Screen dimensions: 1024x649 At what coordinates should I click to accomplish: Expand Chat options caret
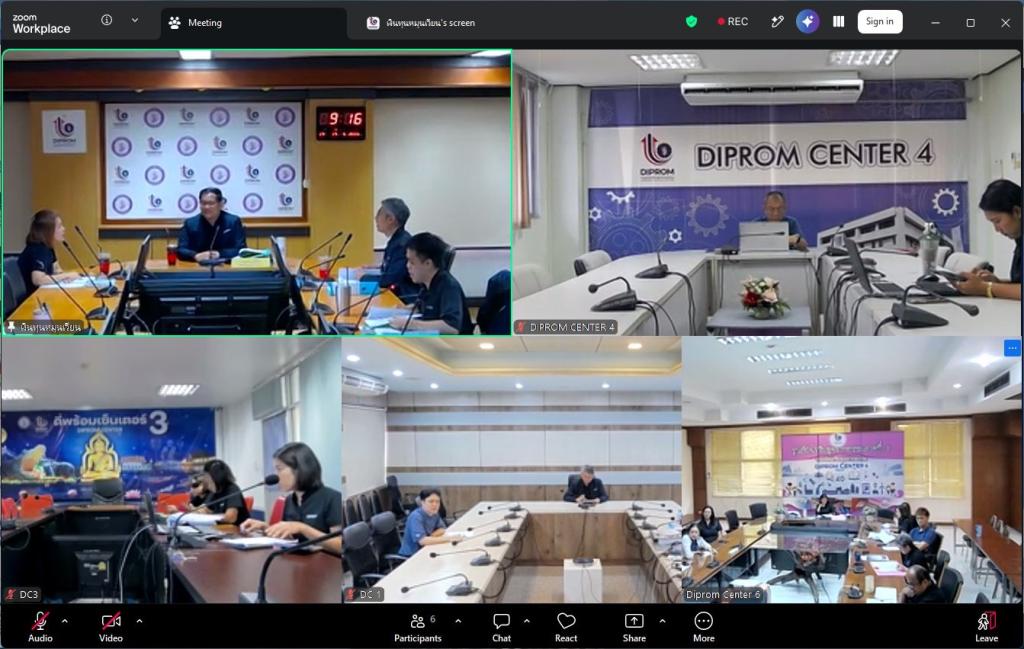526,621
